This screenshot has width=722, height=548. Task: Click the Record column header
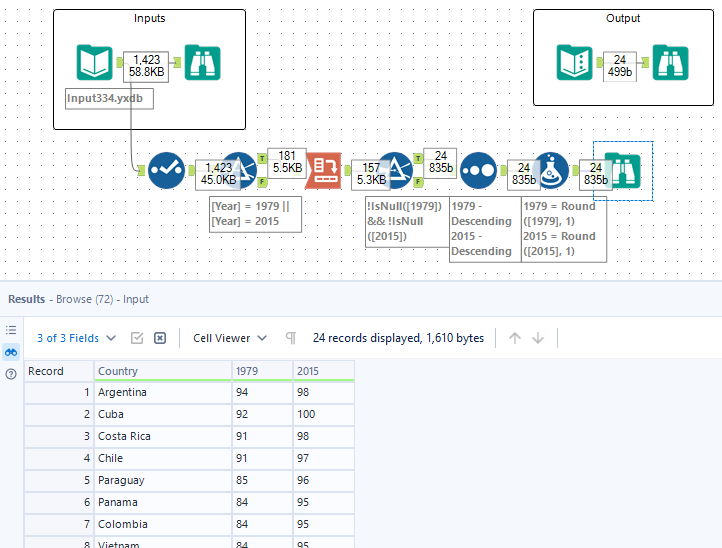[59, 371]
